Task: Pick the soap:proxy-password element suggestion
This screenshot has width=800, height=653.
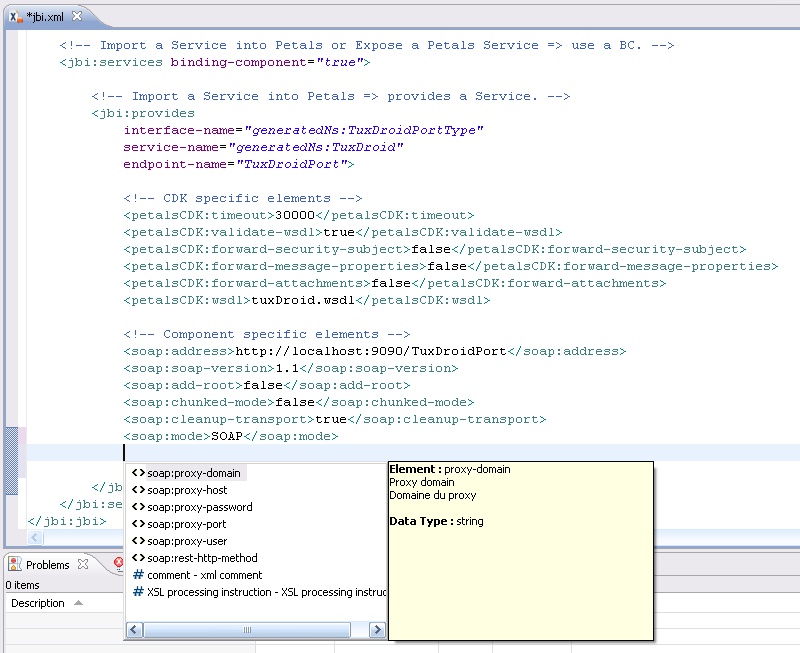Action: tap(199, 507)
